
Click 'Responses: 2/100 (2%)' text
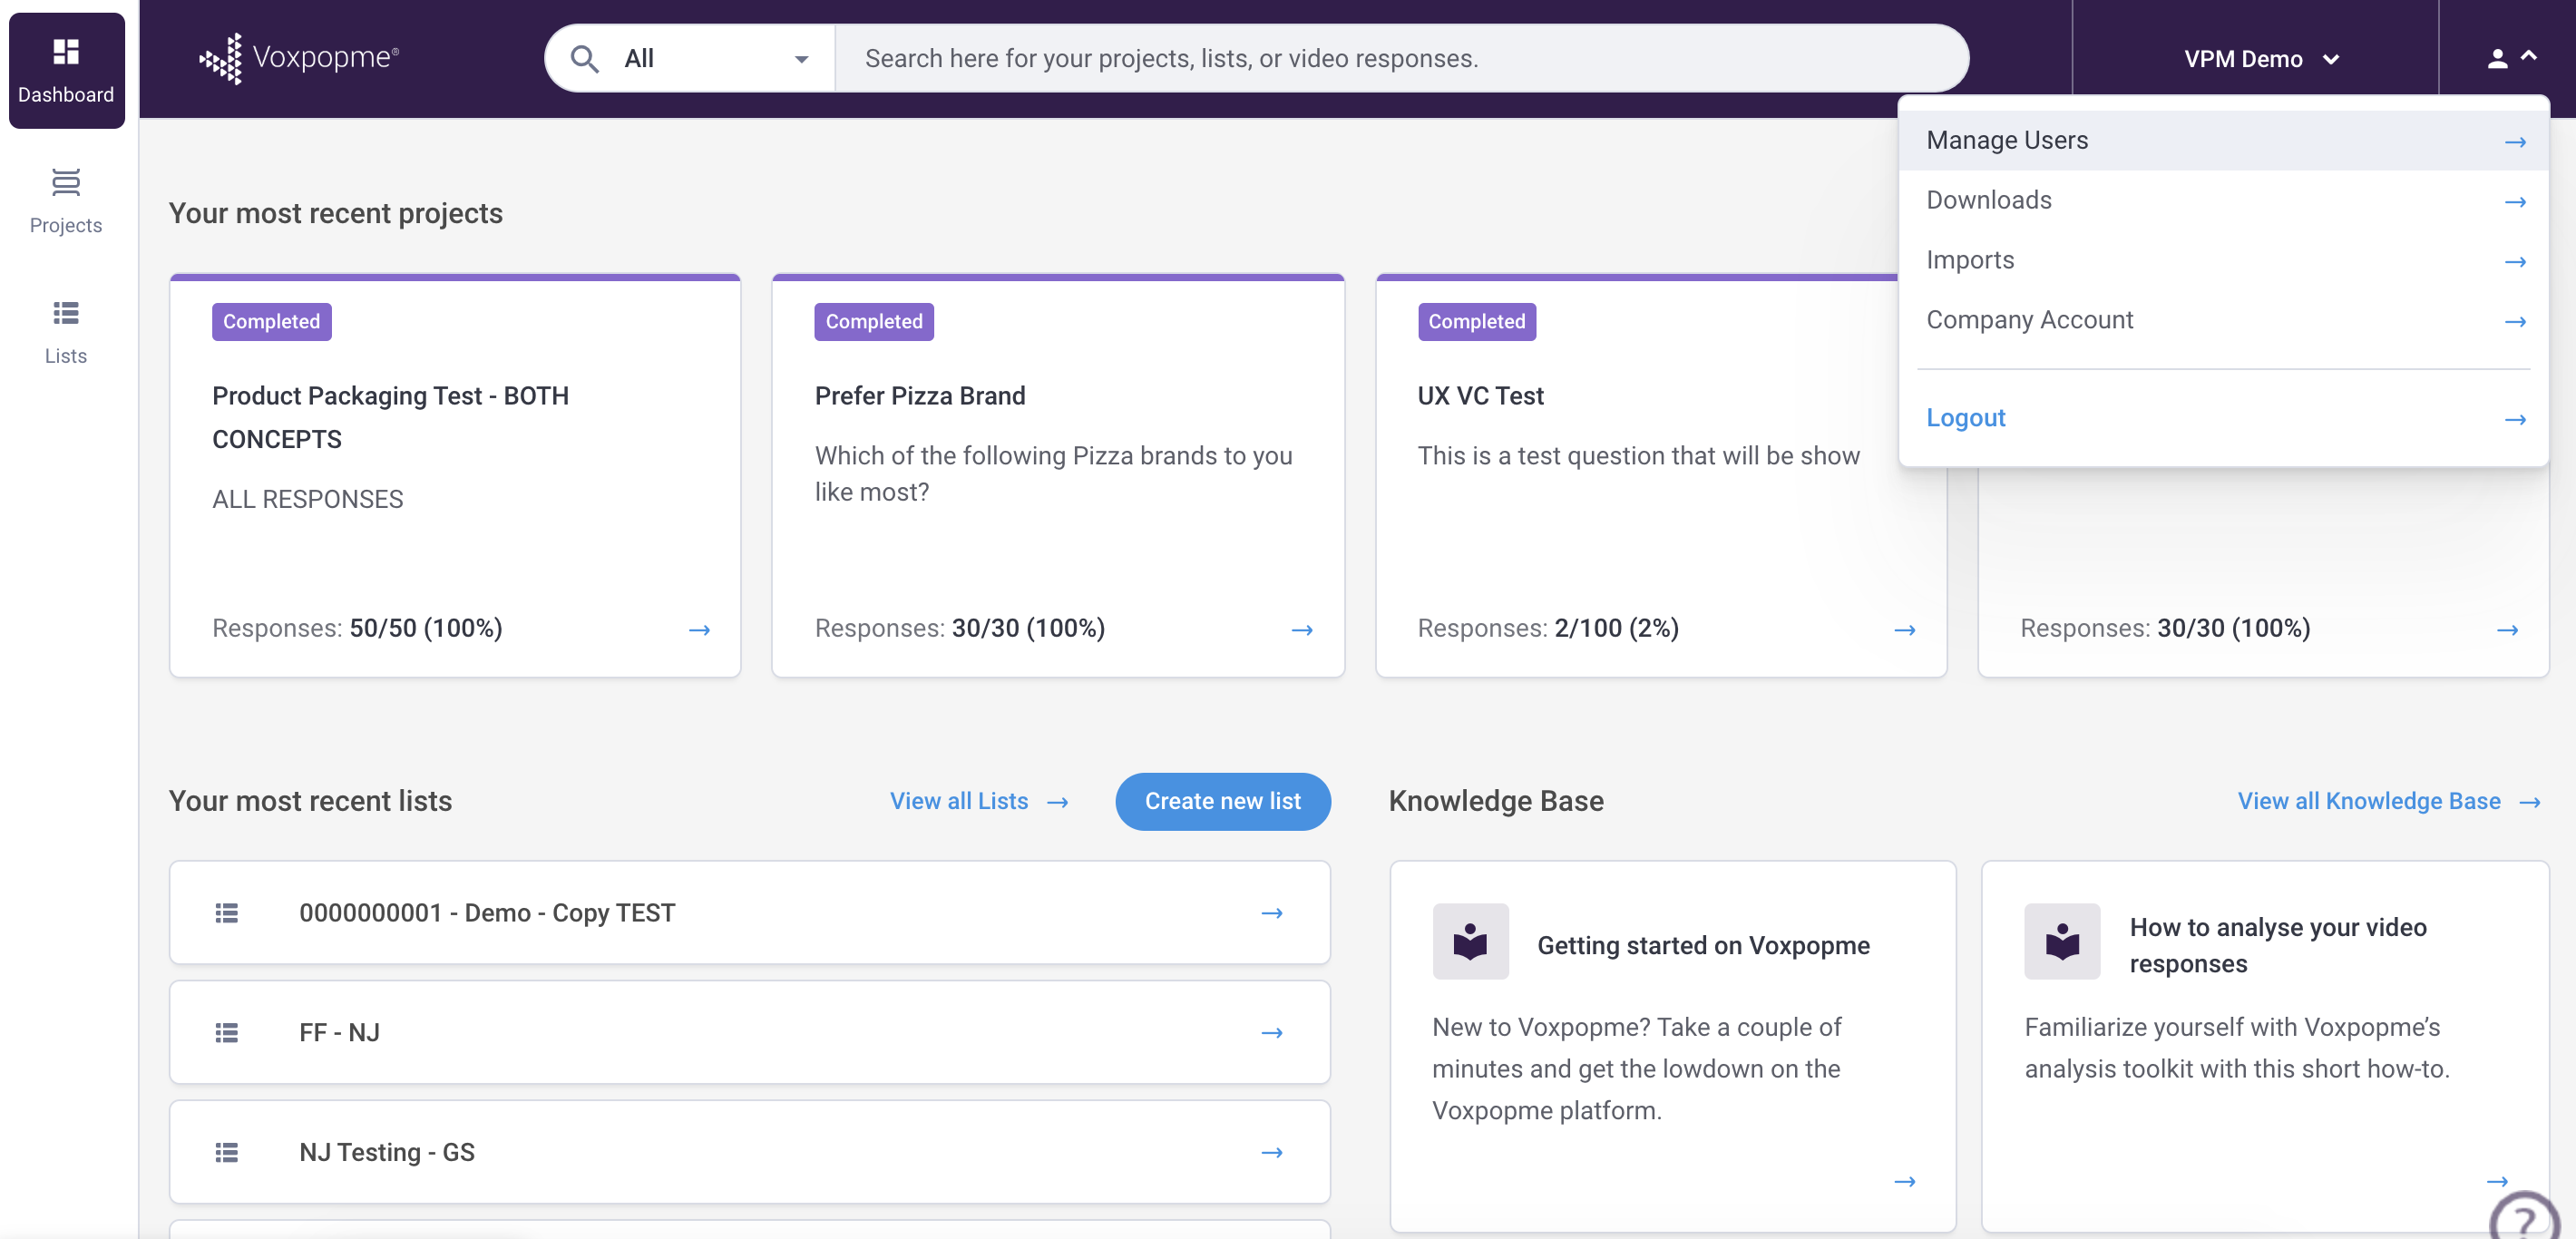(1548, 628)
